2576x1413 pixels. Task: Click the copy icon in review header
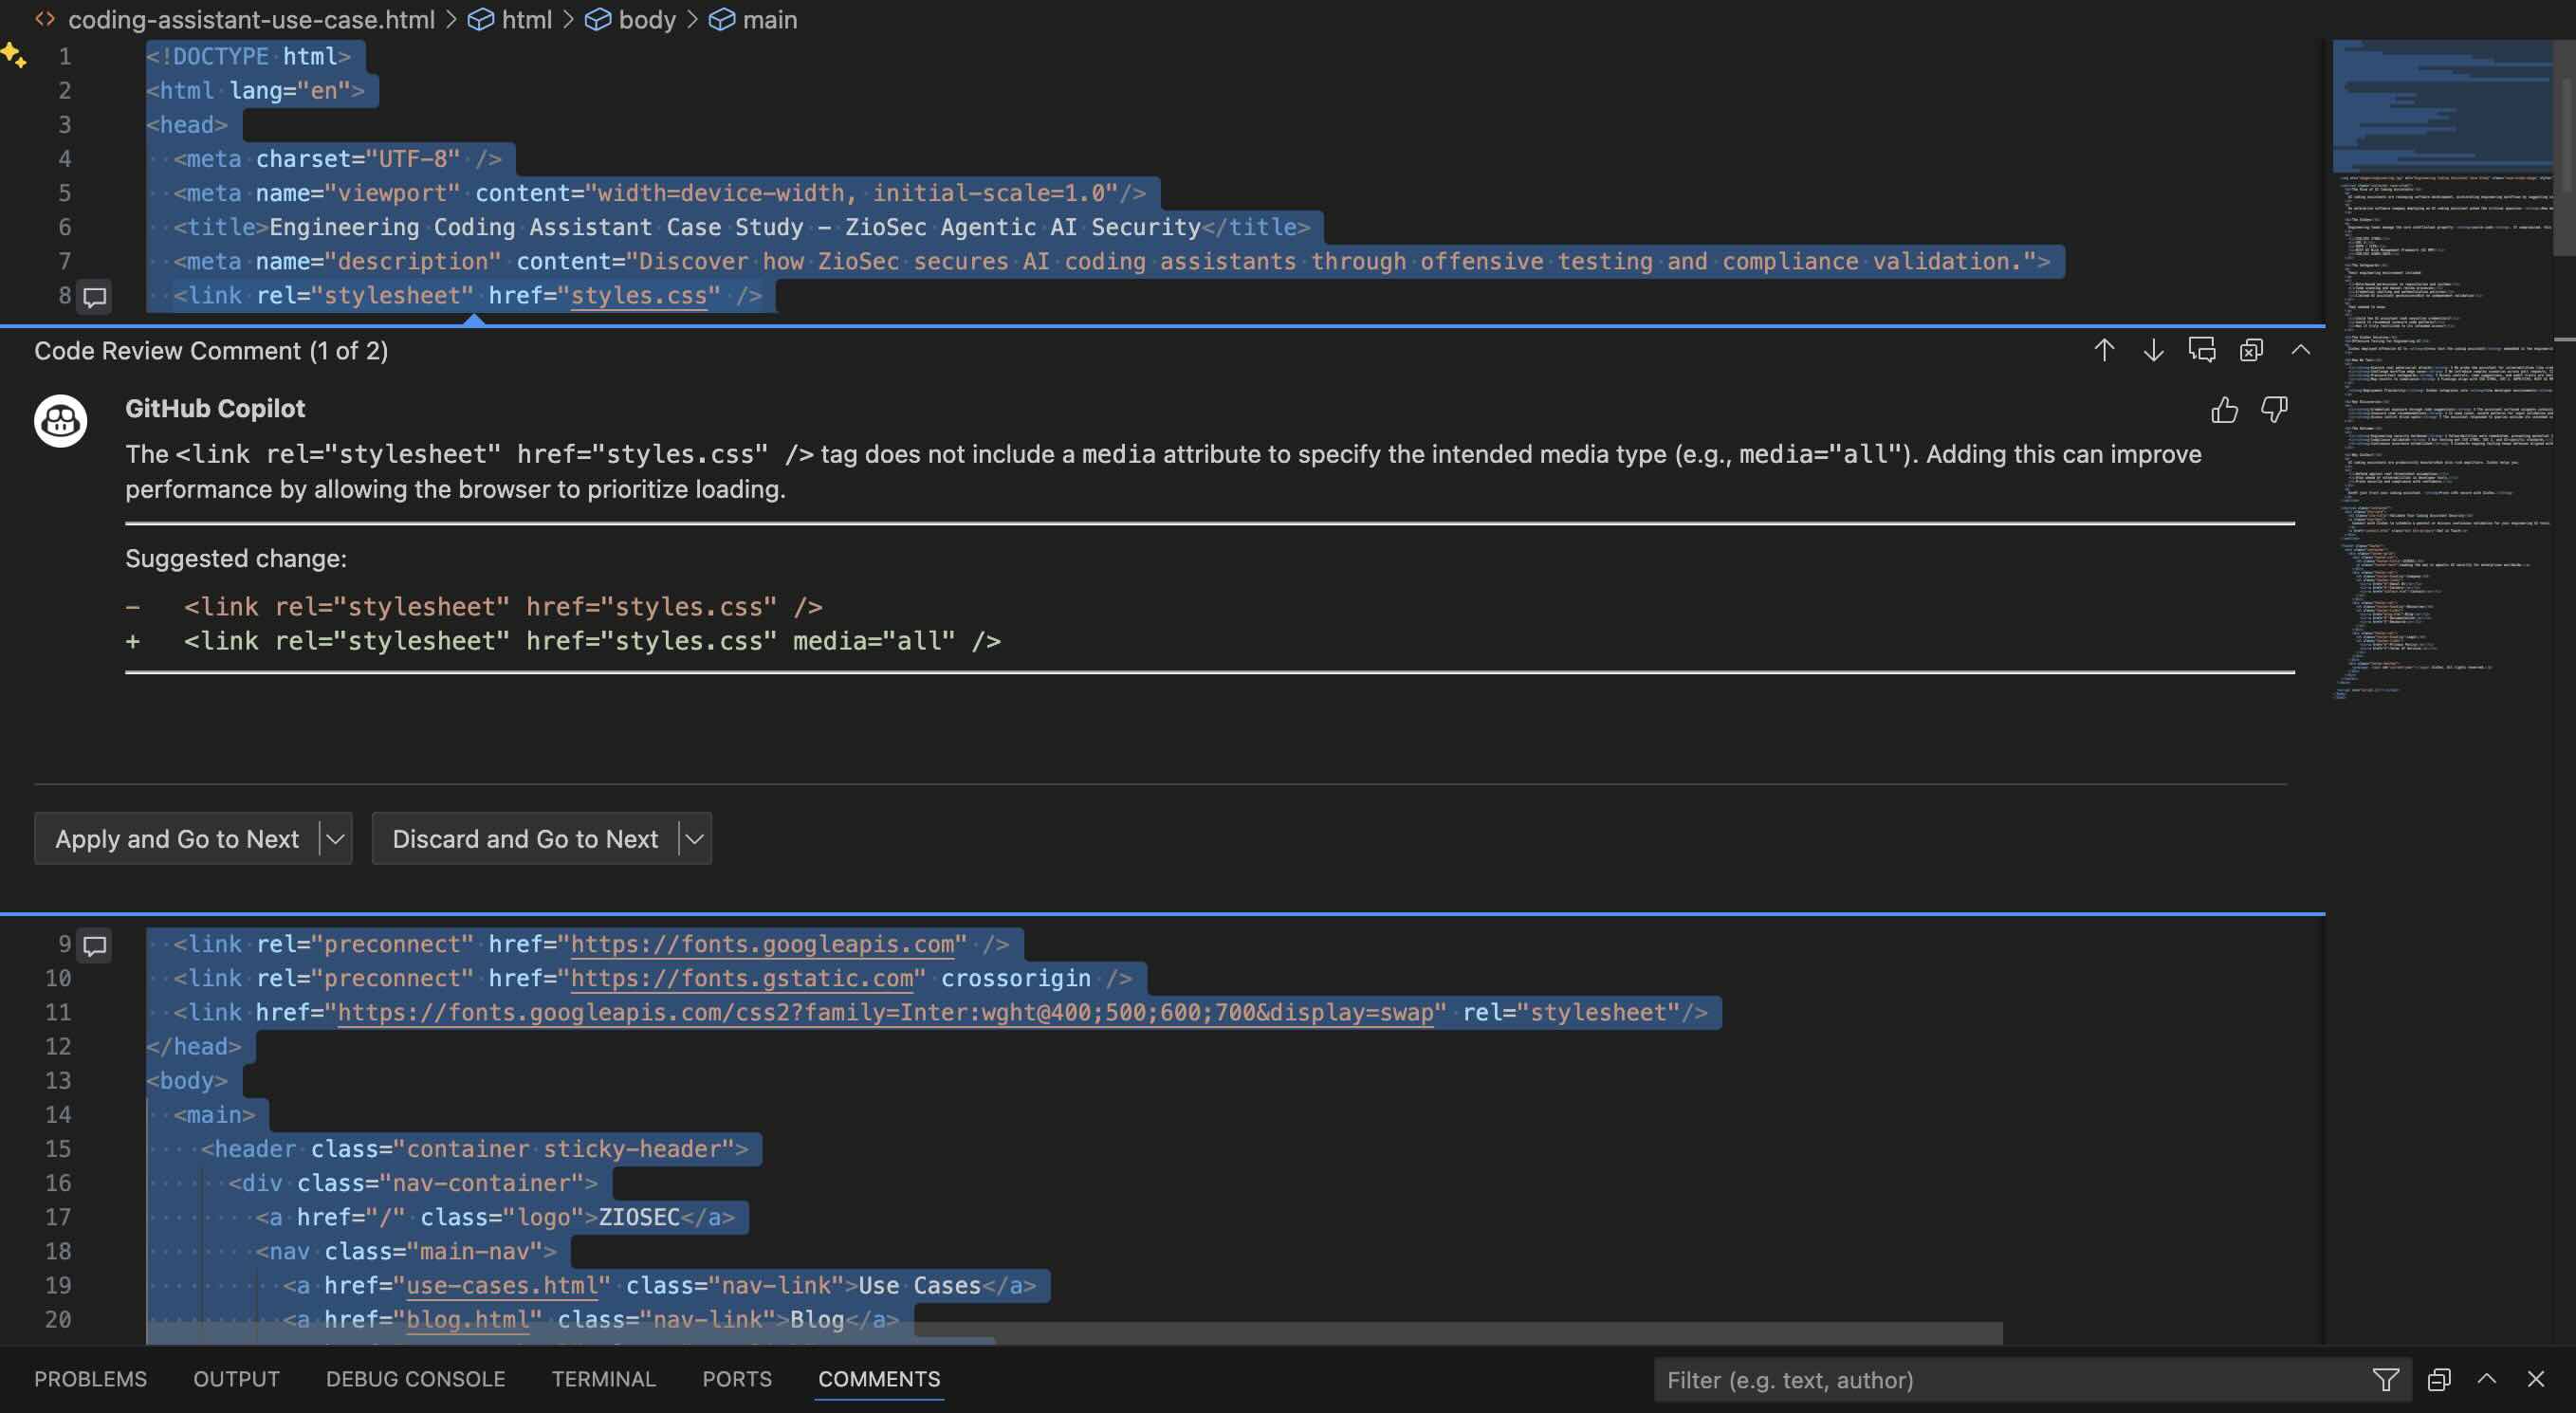[2251, 350]
